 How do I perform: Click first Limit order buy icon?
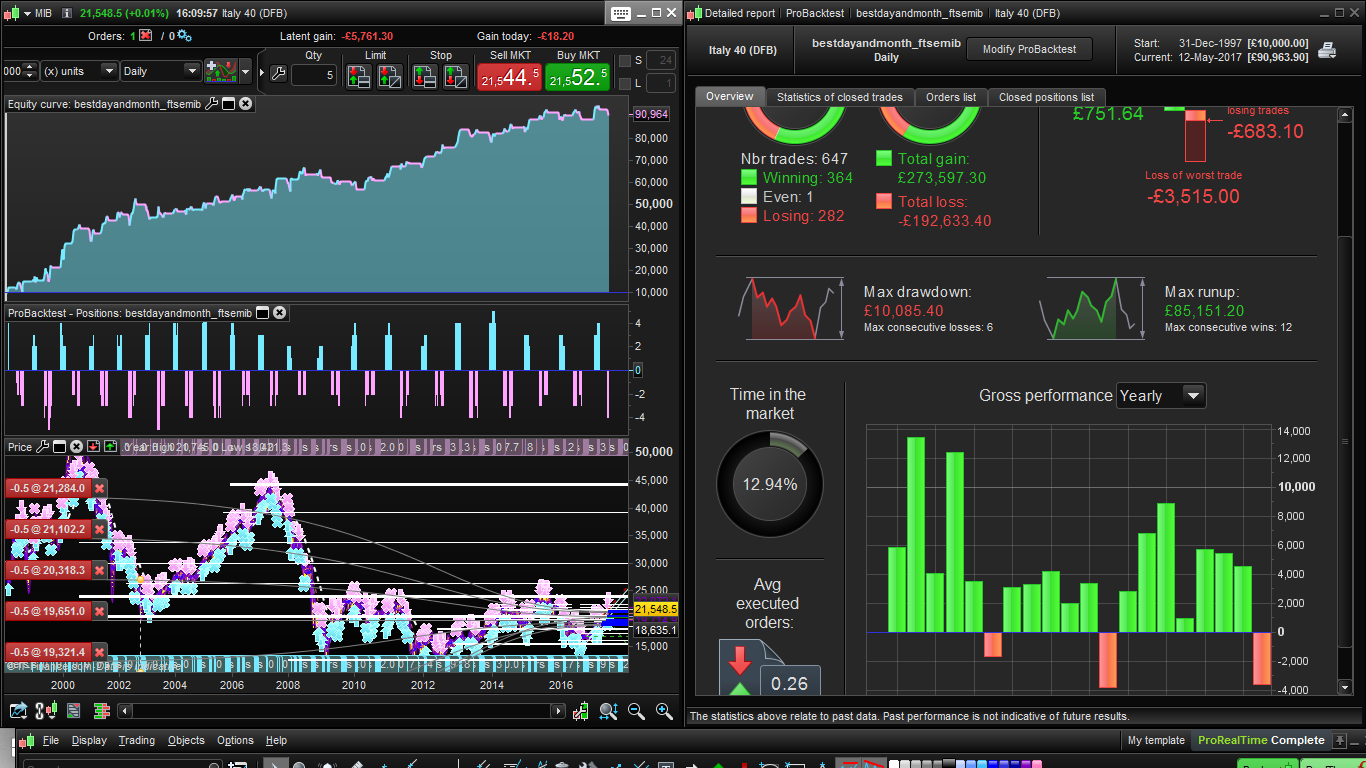point(360,76)
